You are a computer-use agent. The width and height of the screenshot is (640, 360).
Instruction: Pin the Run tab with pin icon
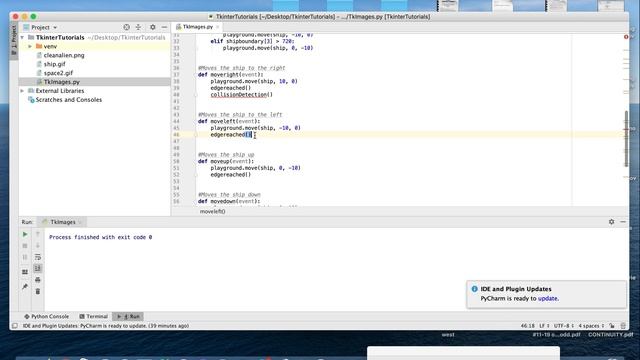25,287
